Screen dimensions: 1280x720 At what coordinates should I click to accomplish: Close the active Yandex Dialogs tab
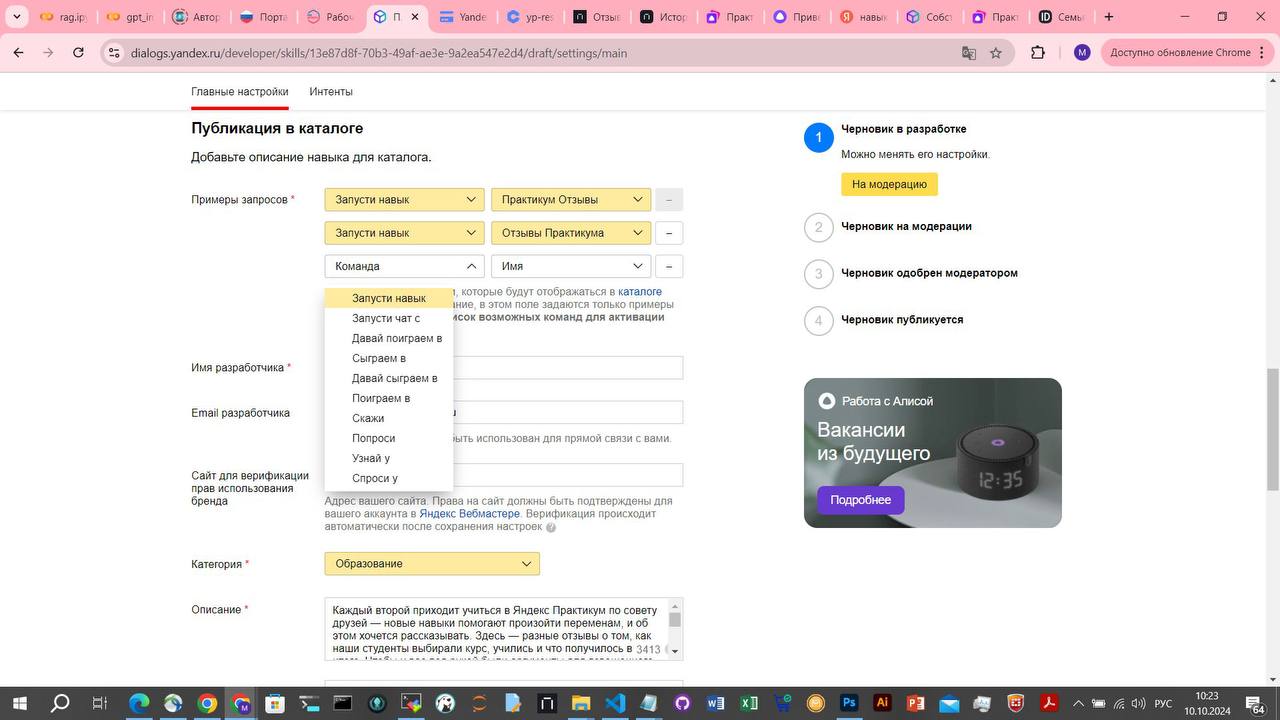pos(415,17)
